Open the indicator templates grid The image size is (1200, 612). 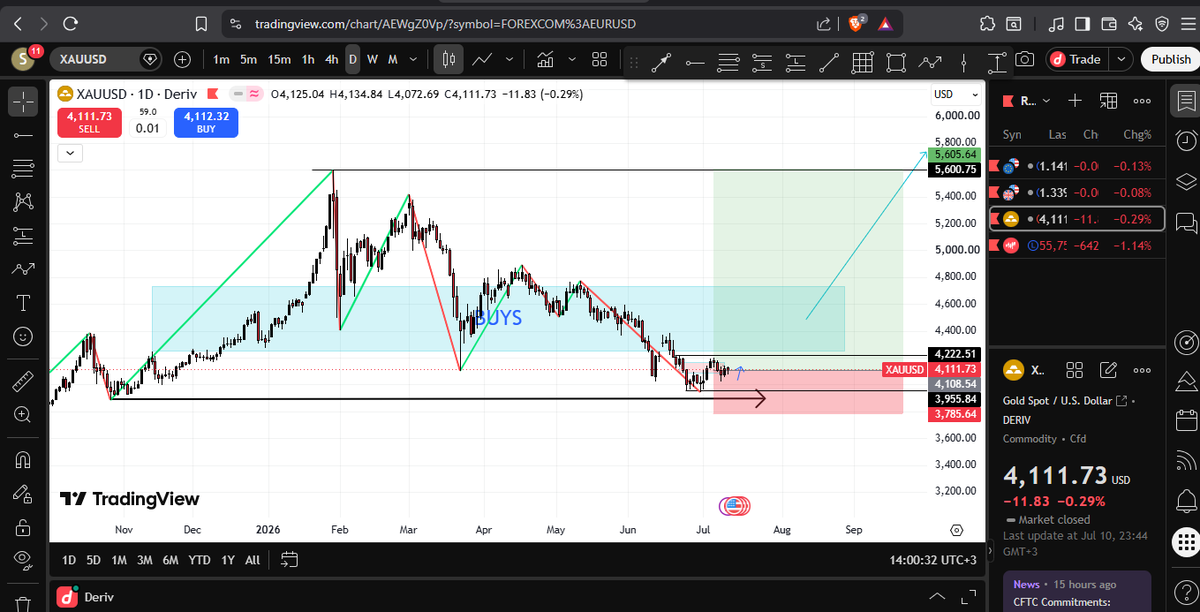click(600, 59)
